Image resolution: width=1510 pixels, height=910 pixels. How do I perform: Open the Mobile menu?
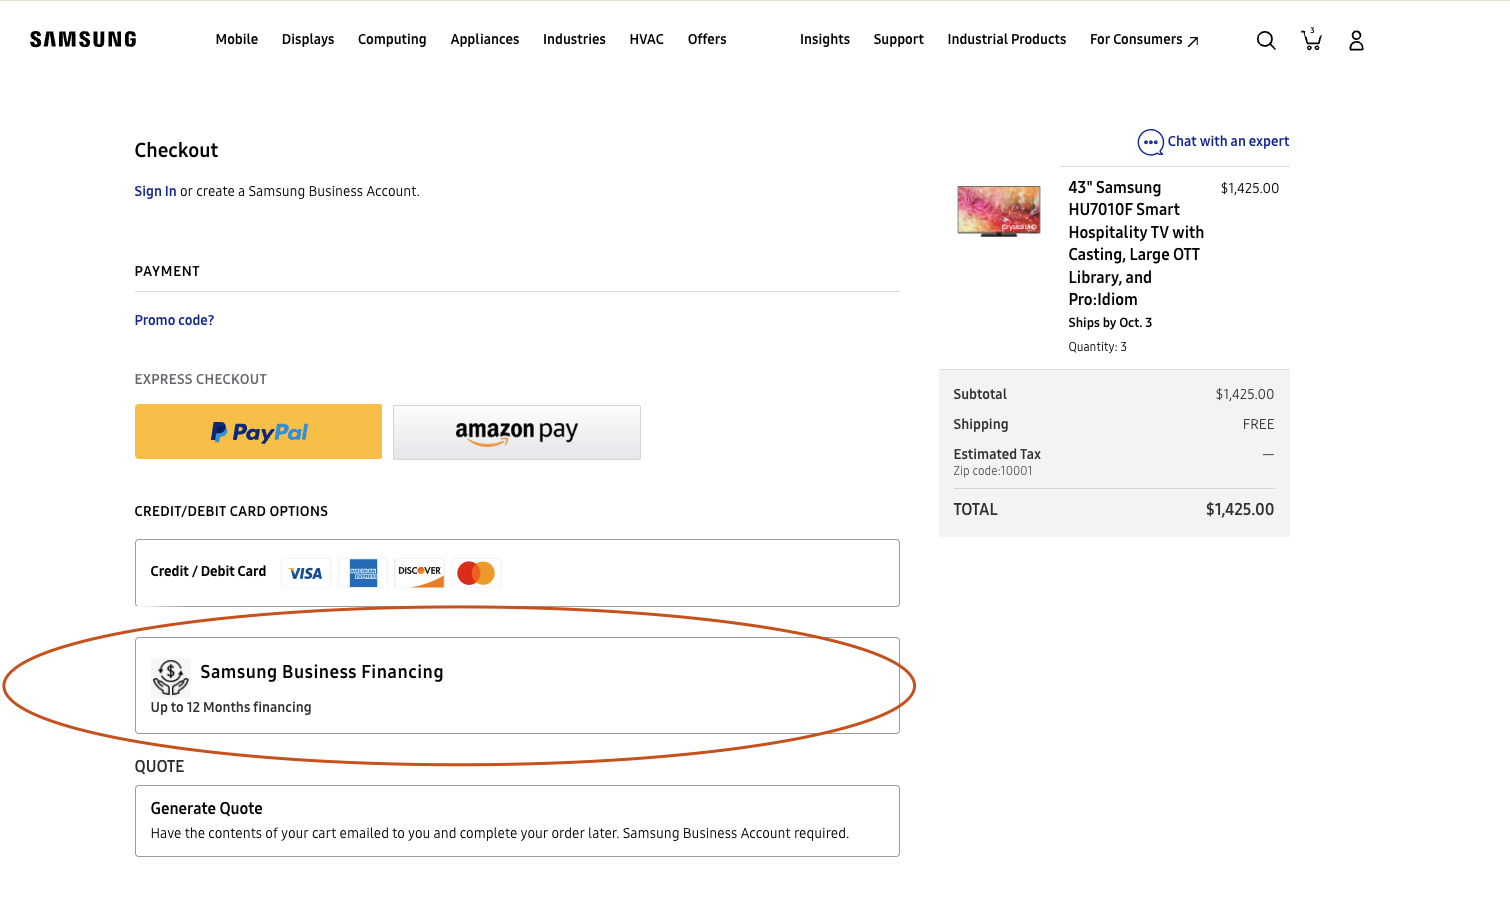point(237,40)
